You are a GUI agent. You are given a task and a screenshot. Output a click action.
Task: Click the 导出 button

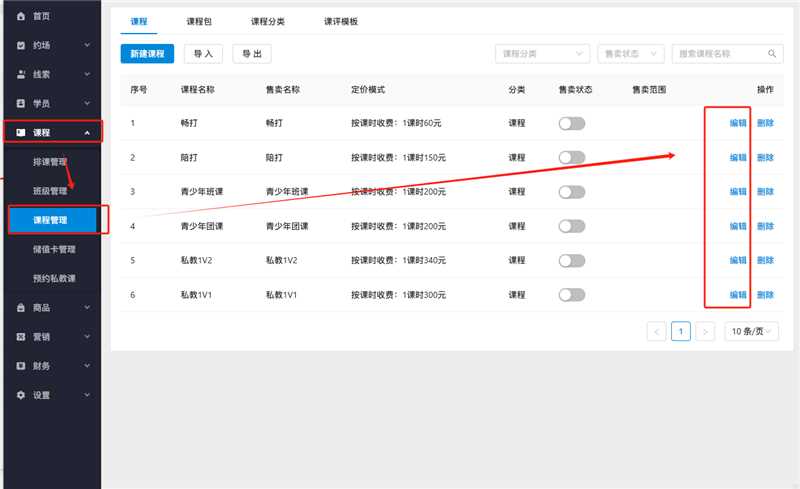(252, 54)
